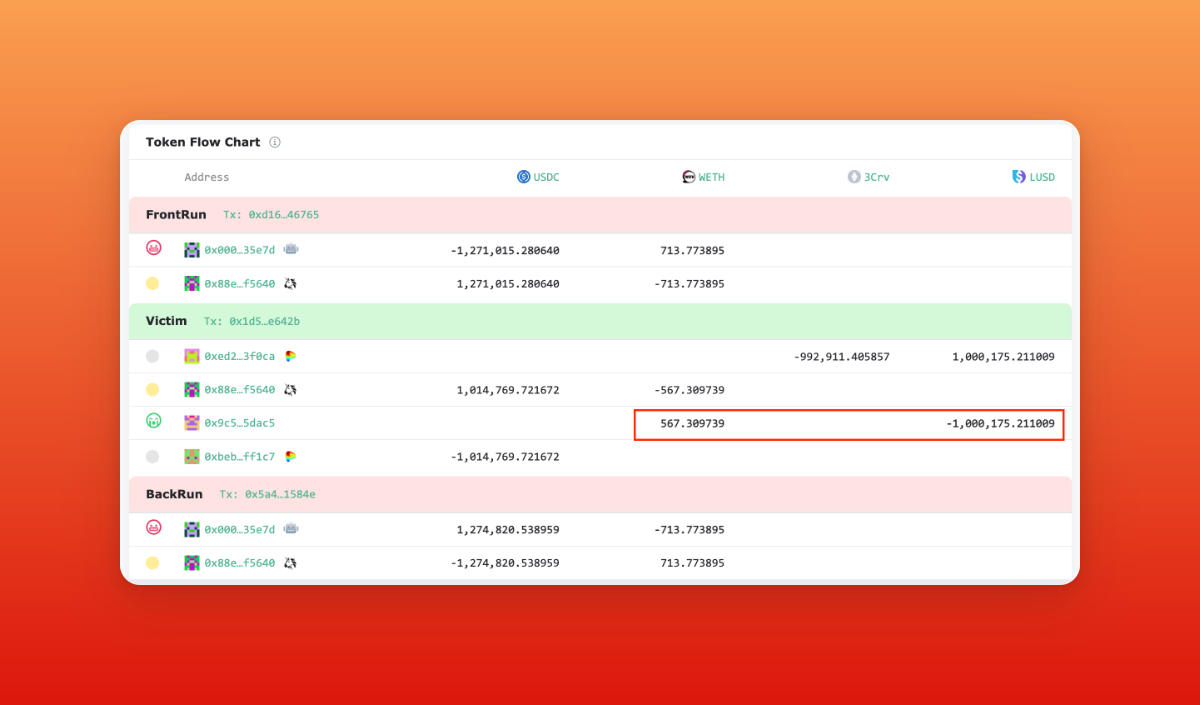Open address 0xed2…3f0ca
Viewport: 1200px width, 705px height.
240,356
